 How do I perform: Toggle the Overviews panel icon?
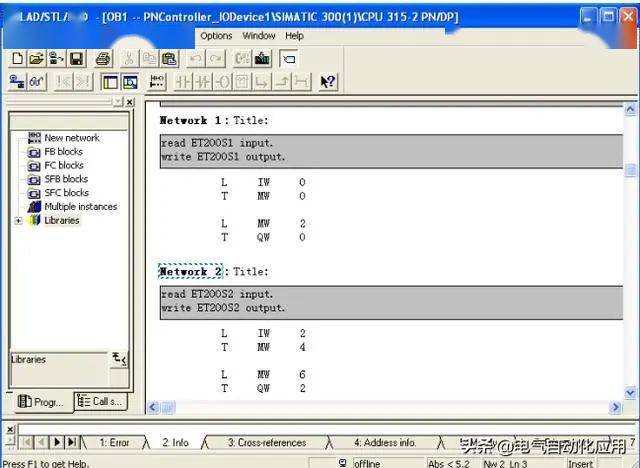[110, 82]
